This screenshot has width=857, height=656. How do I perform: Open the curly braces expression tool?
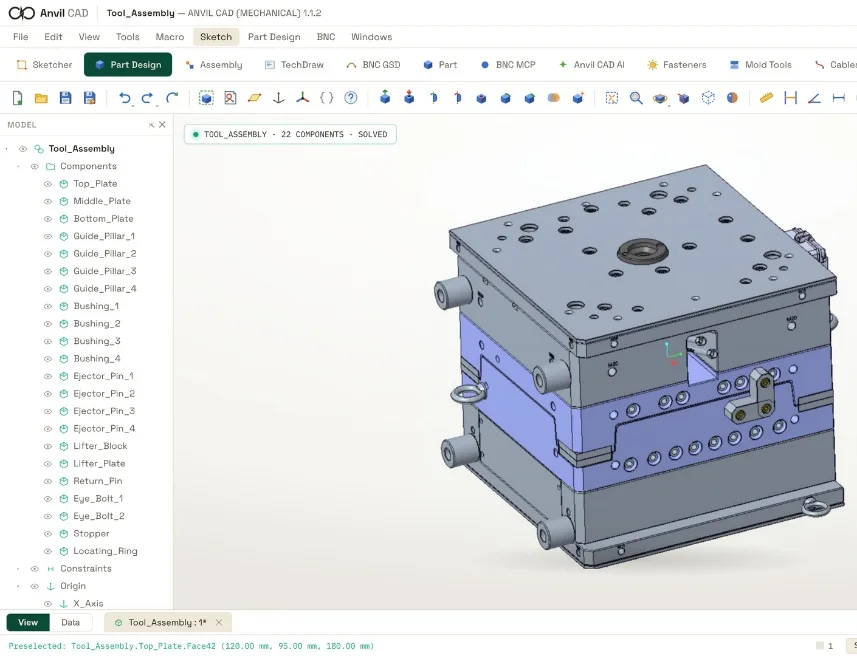point(326,98)
